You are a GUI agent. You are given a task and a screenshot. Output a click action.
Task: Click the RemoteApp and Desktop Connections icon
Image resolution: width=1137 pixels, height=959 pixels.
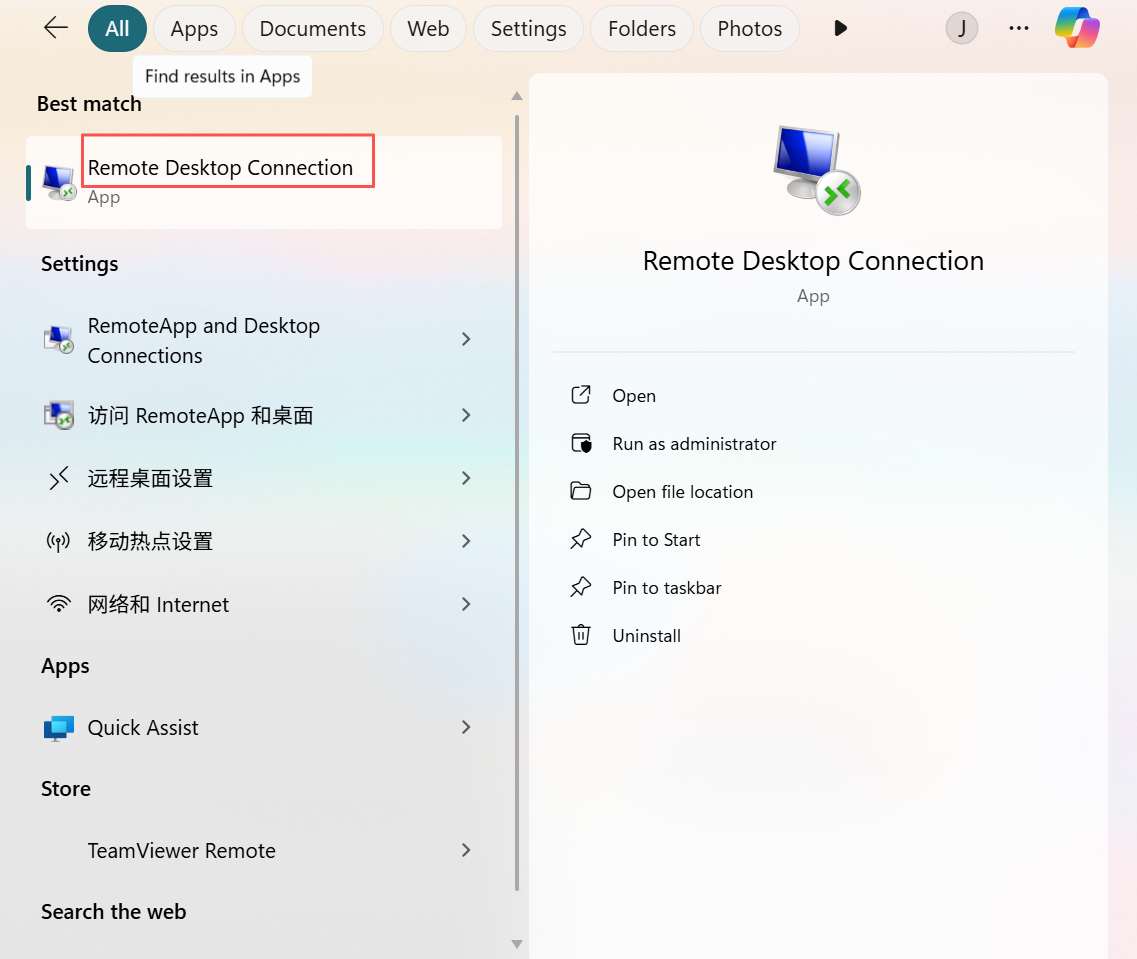click(x=59, y=339)
